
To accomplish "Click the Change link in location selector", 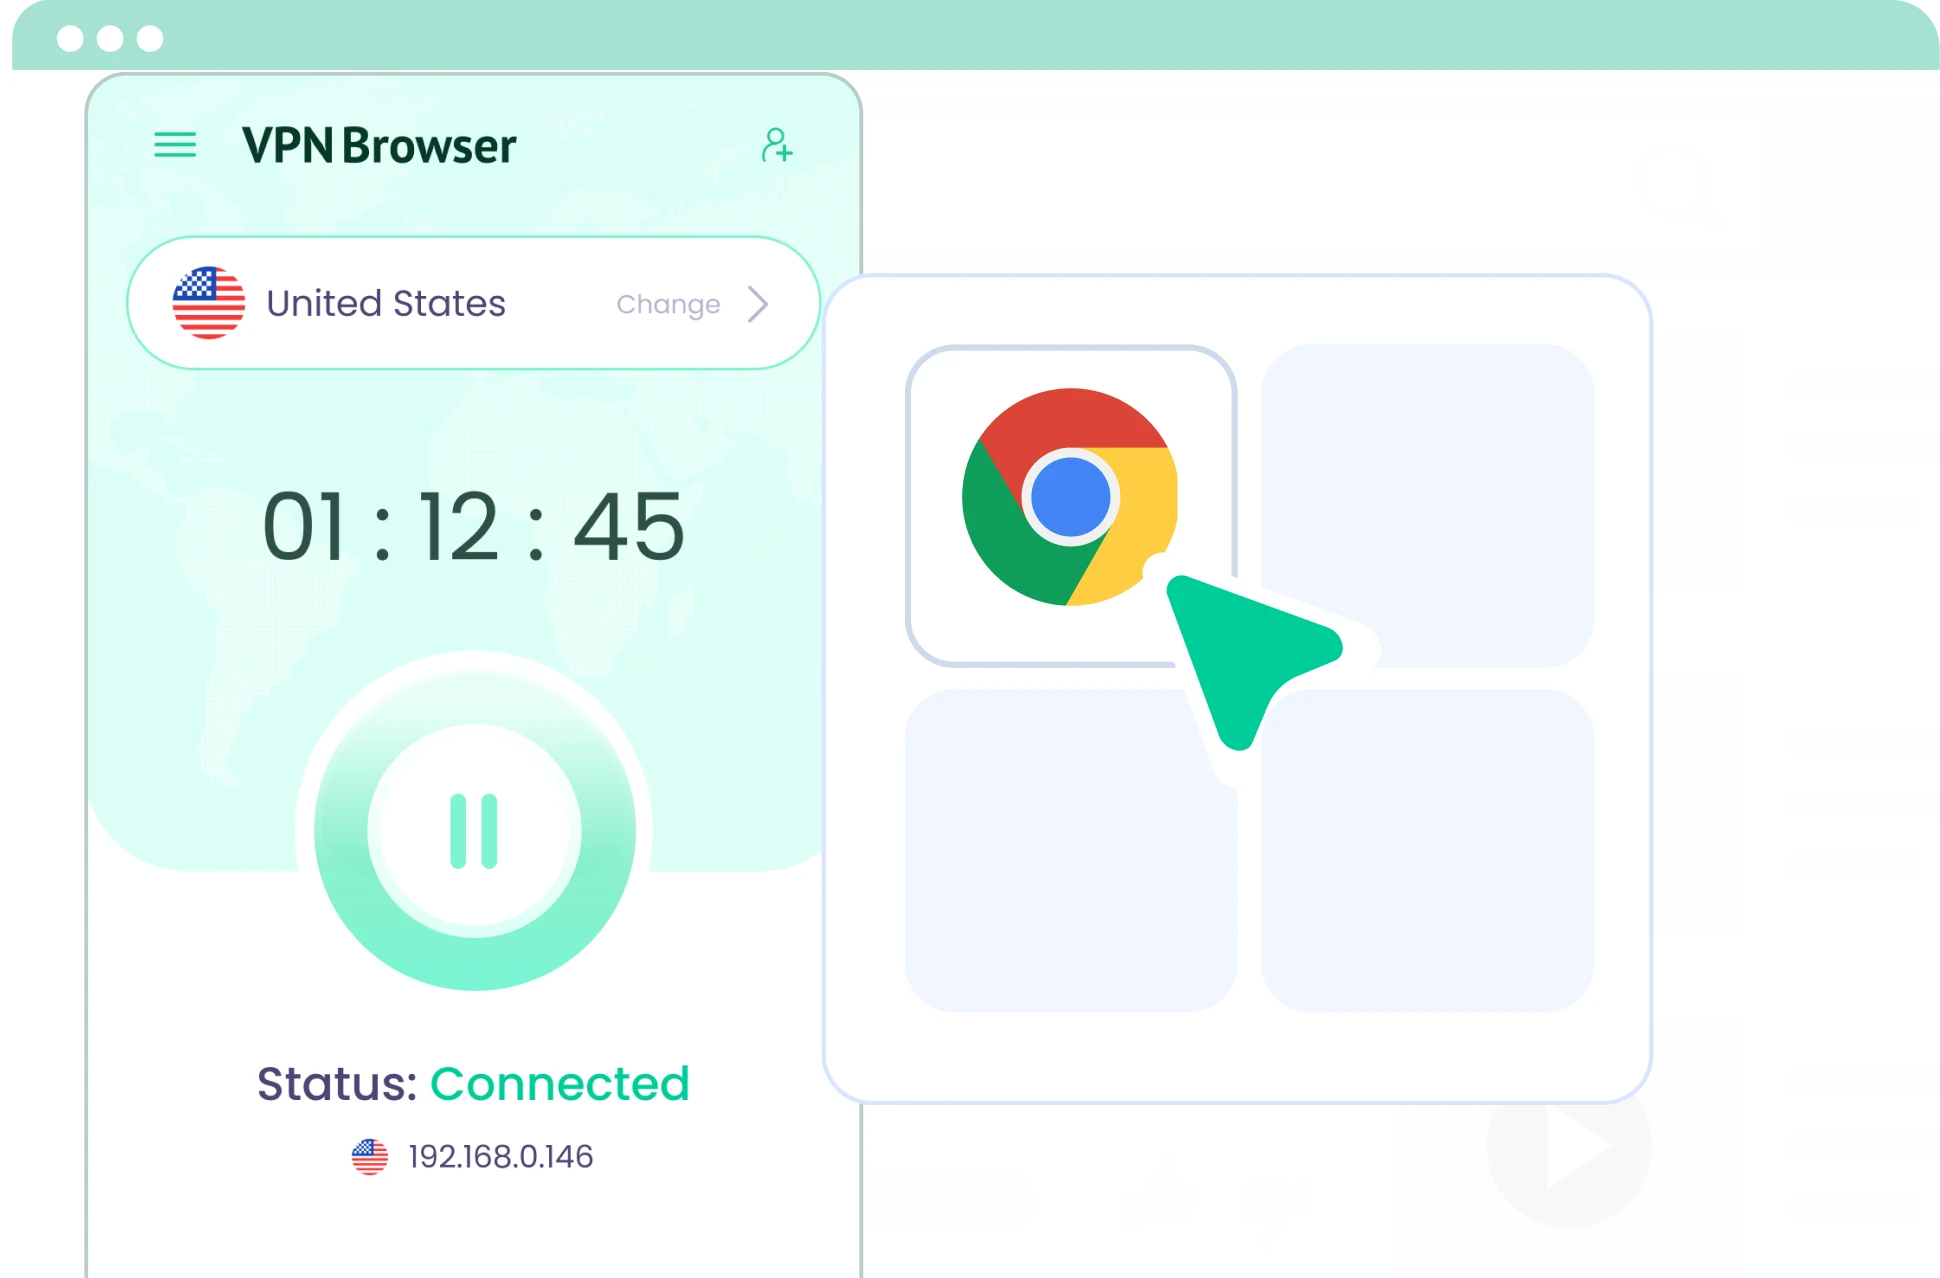I will (x=668, y=304).
